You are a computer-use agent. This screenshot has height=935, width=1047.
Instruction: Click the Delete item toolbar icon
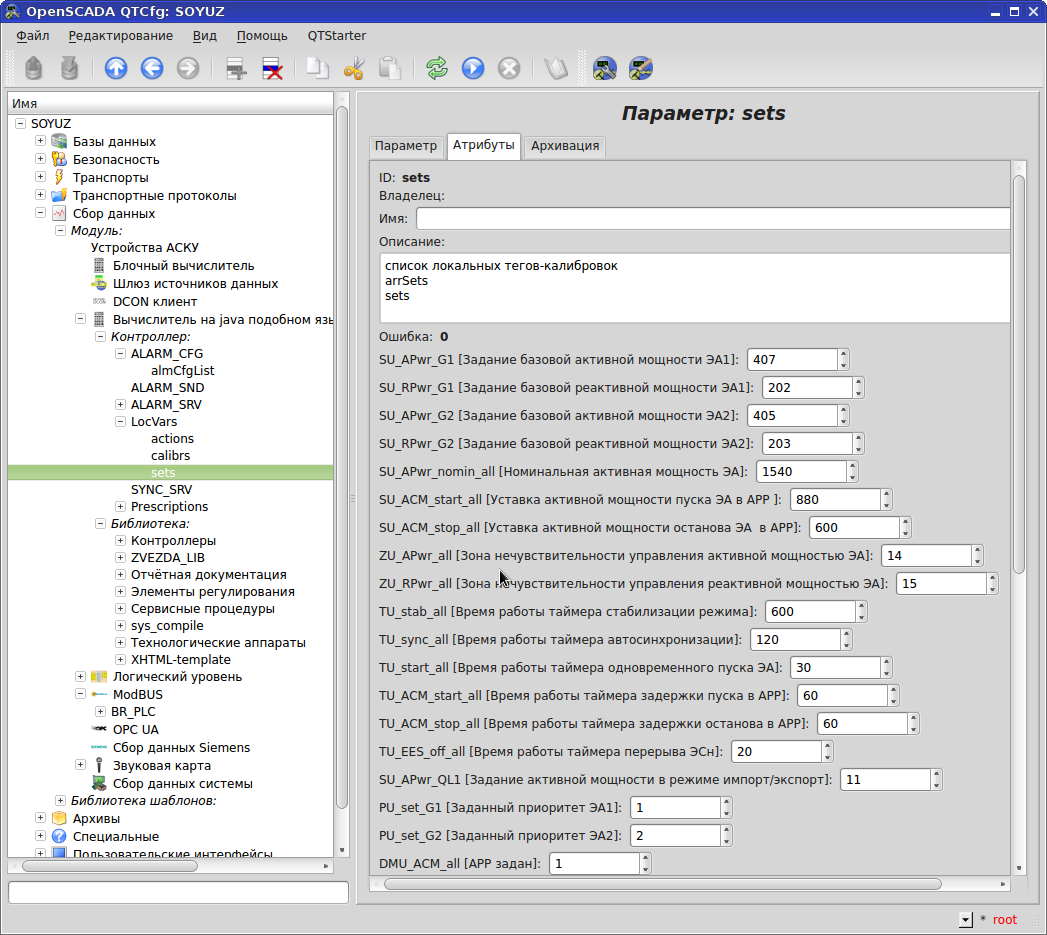(272, 68)
